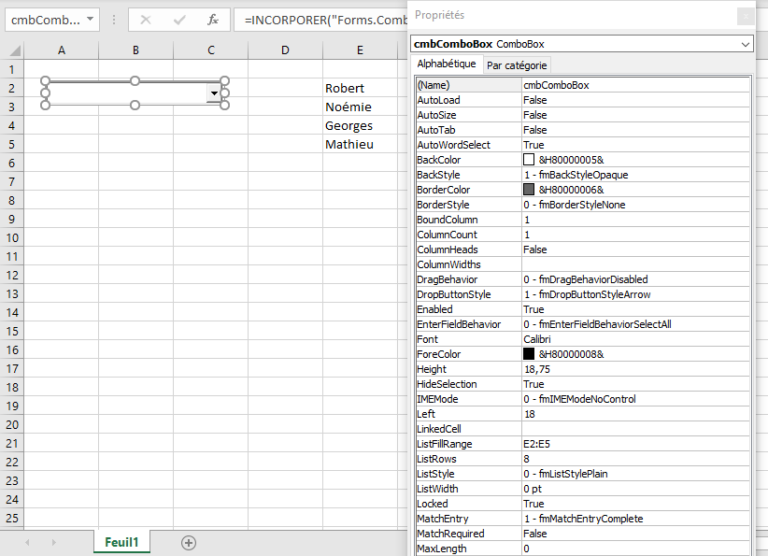The width and height of the screenshot is (768, 556).
Task: Click the fx Insert Function icon
Action: point(212,20)
